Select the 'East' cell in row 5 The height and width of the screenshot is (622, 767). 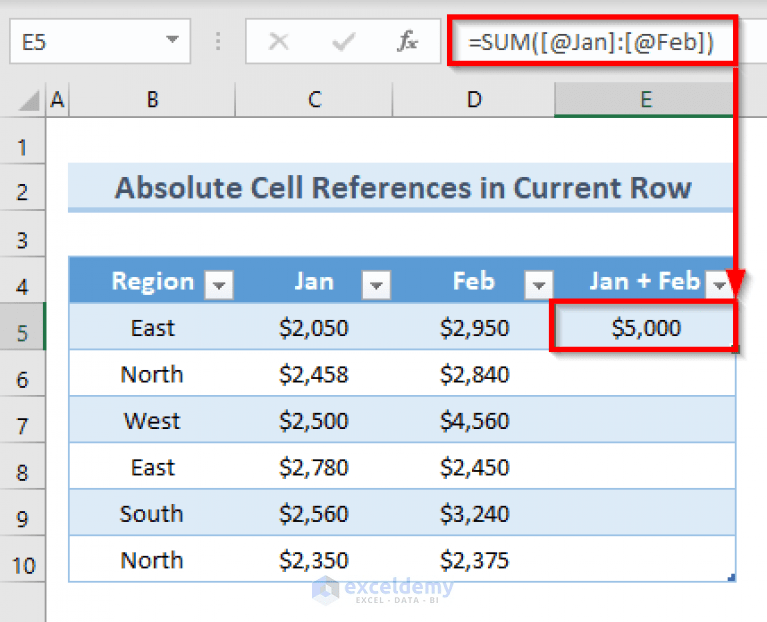[x=152, y=327]
